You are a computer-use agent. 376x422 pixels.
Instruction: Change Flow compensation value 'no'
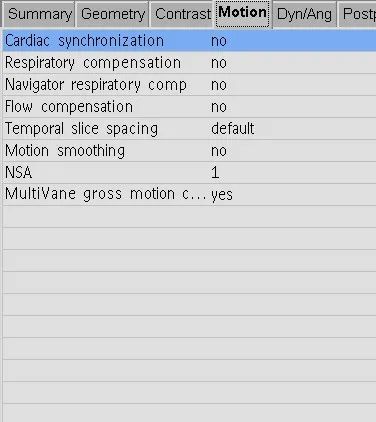[219, 107]
